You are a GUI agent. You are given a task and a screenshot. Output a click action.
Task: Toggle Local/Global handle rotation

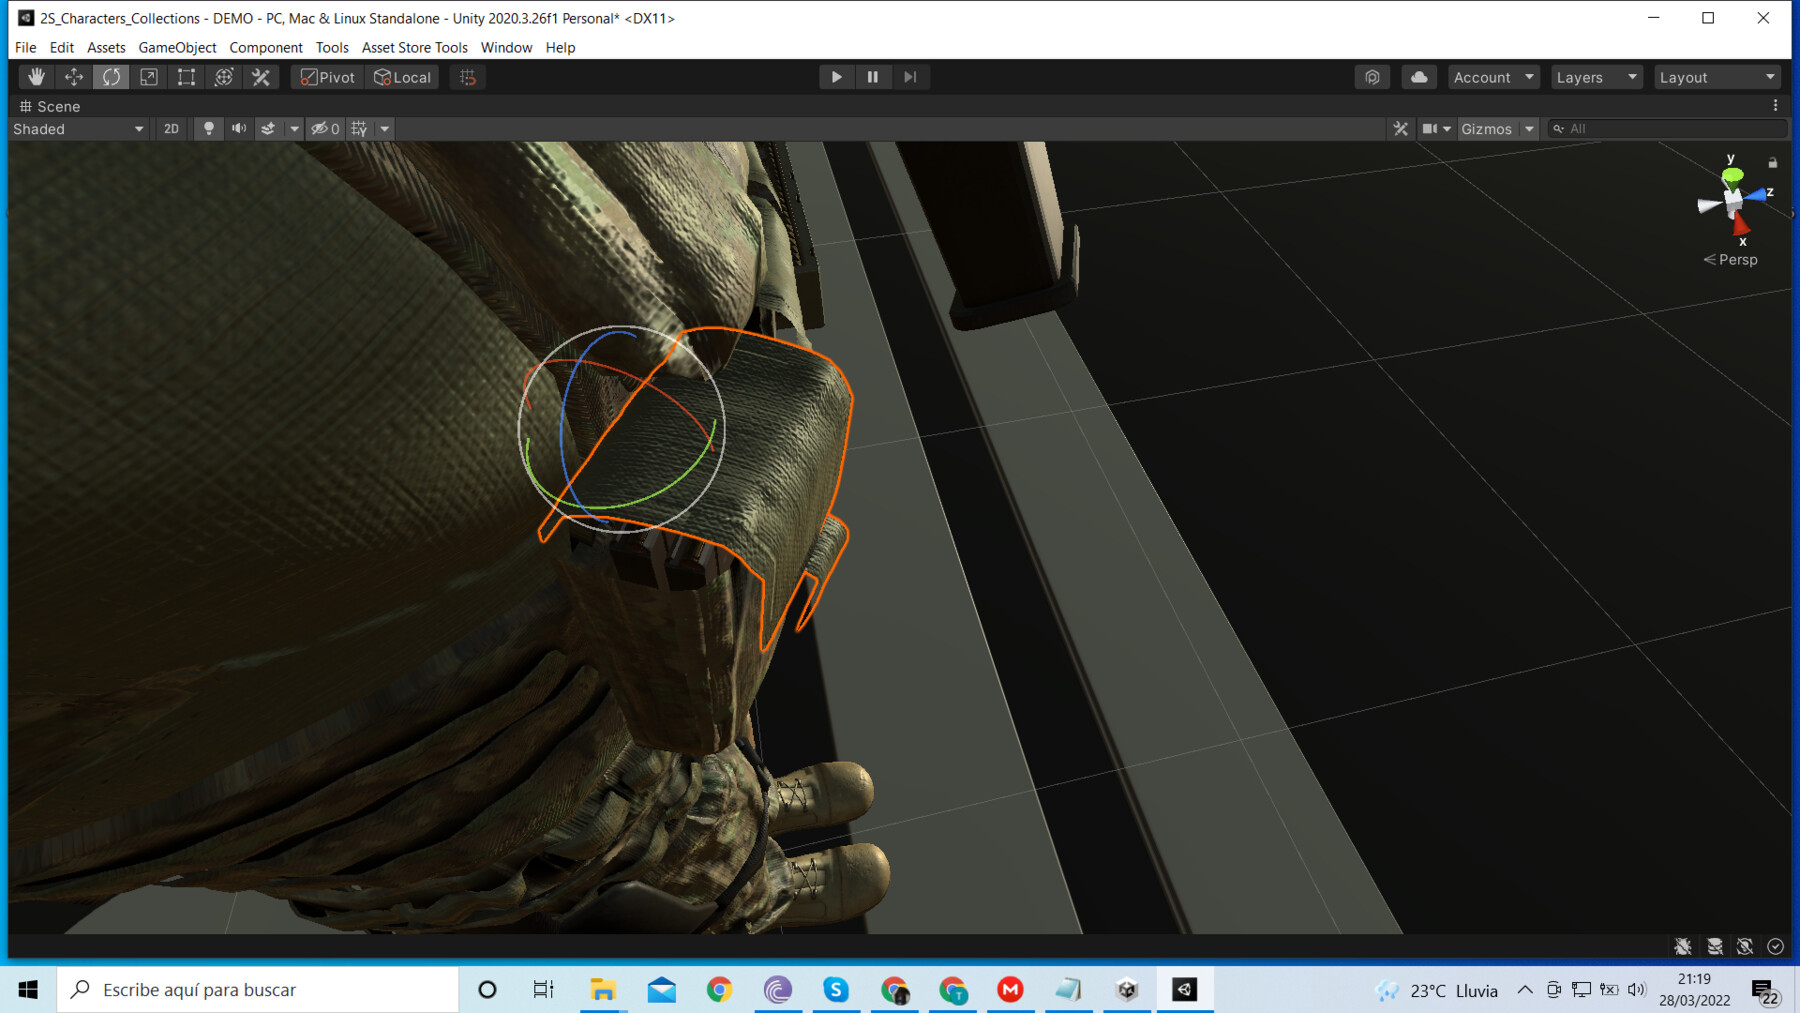pyautogui.click(x=402, y=77)
